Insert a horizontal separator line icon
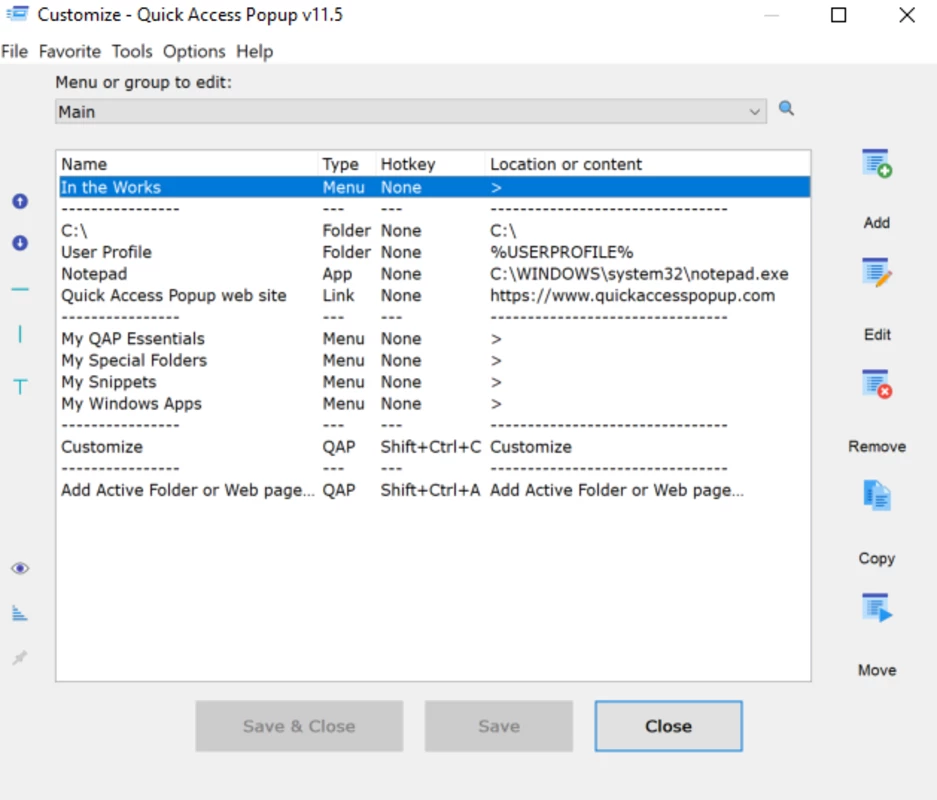 click(20, 289)
